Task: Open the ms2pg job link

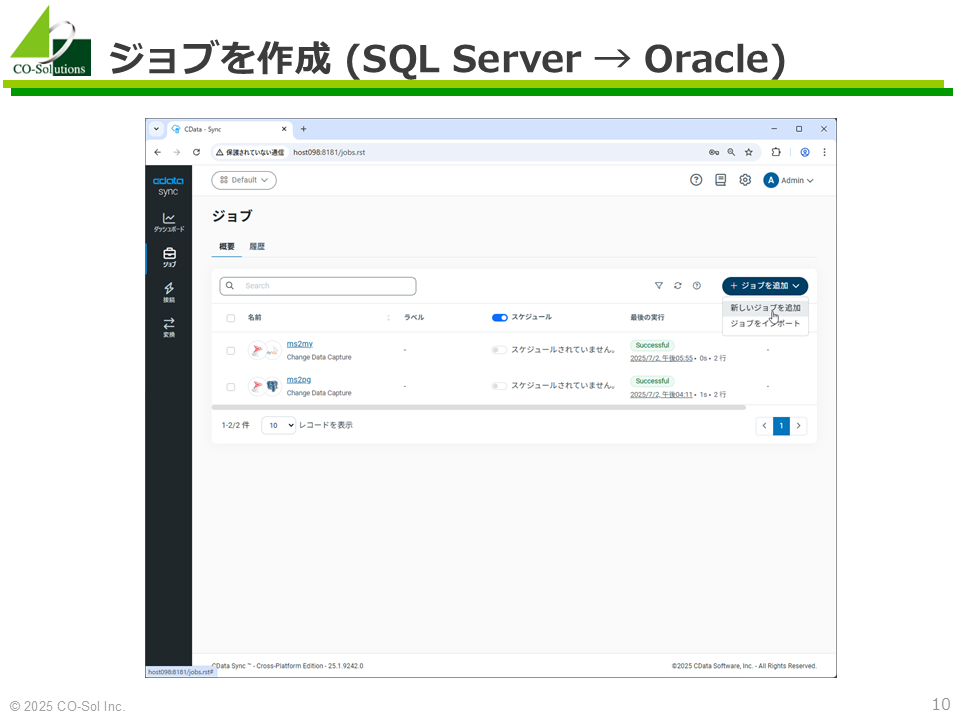Action: coord(299,380)
